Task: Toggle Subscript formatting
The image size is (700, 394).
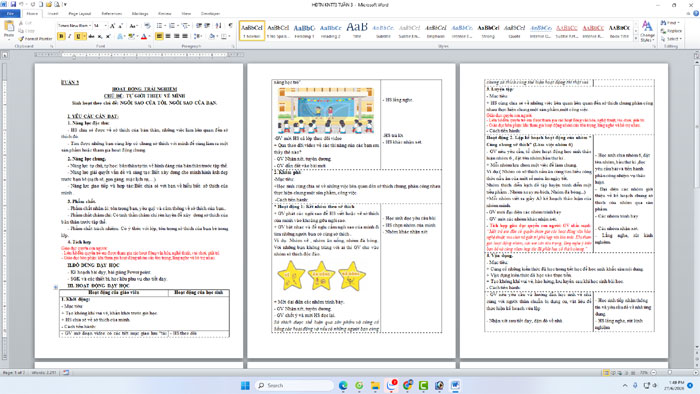Action: tap(100, 36)
